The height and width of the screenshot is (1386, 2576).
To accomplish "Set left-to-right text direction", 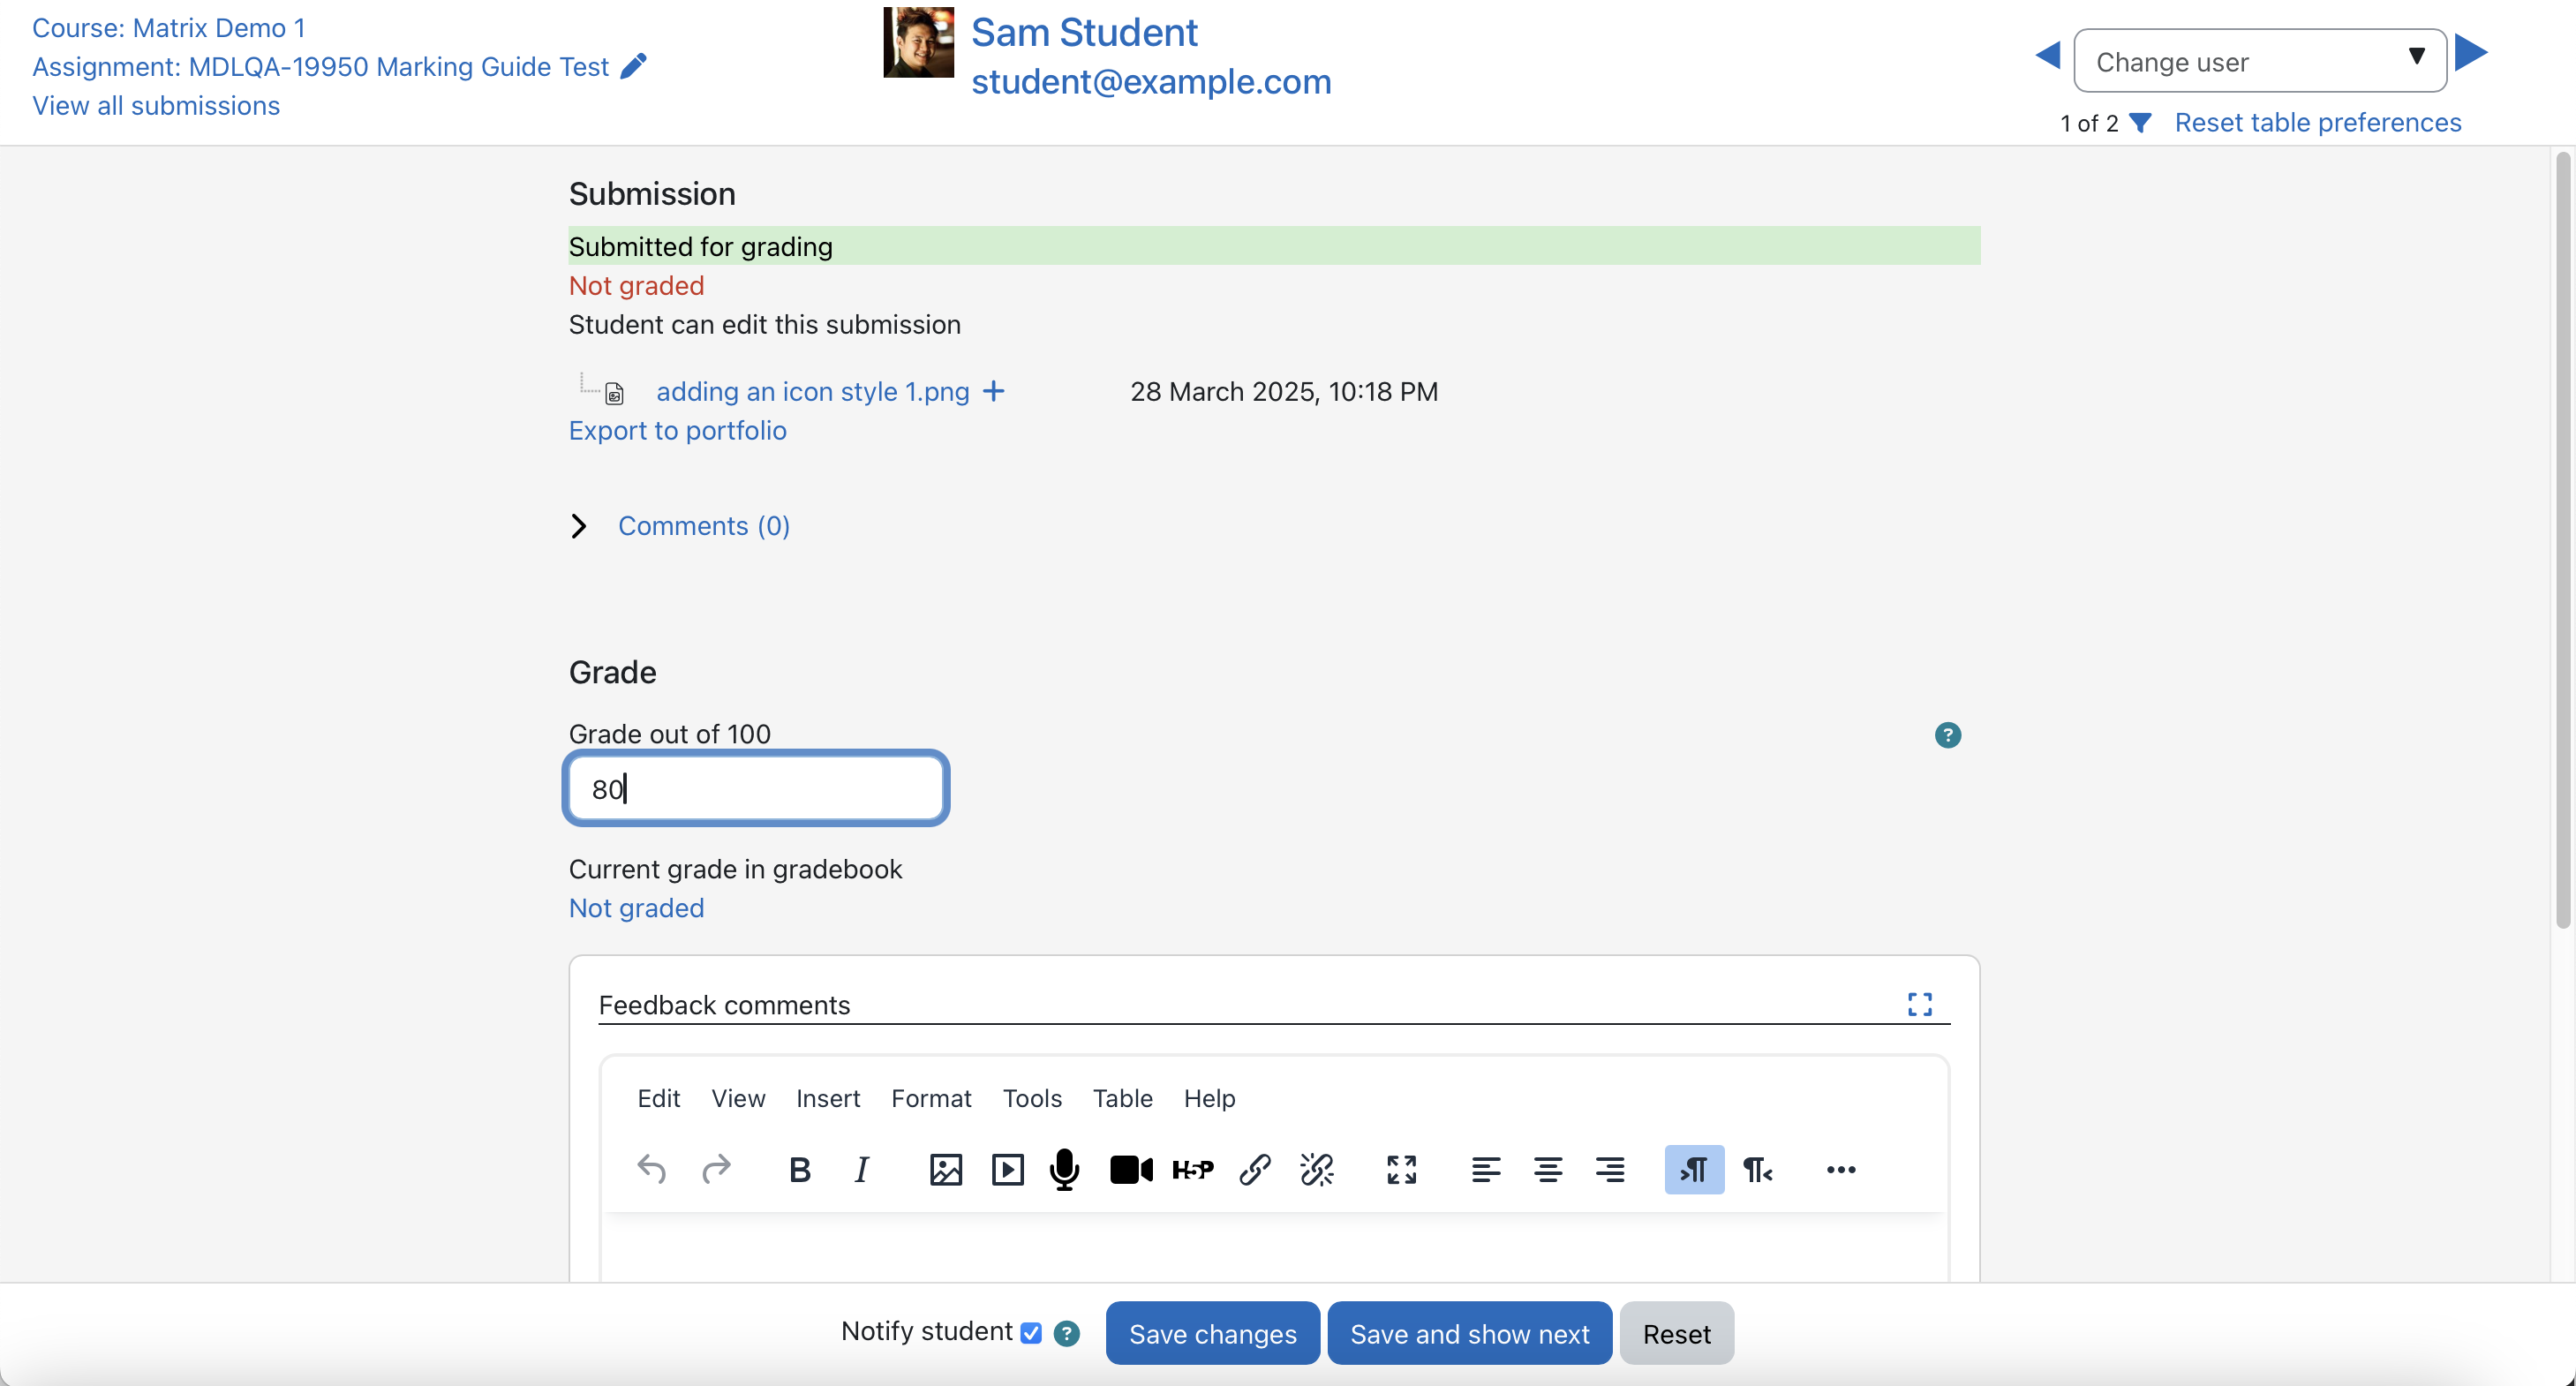I will pyautogui.click(x=1694, y=1169).
